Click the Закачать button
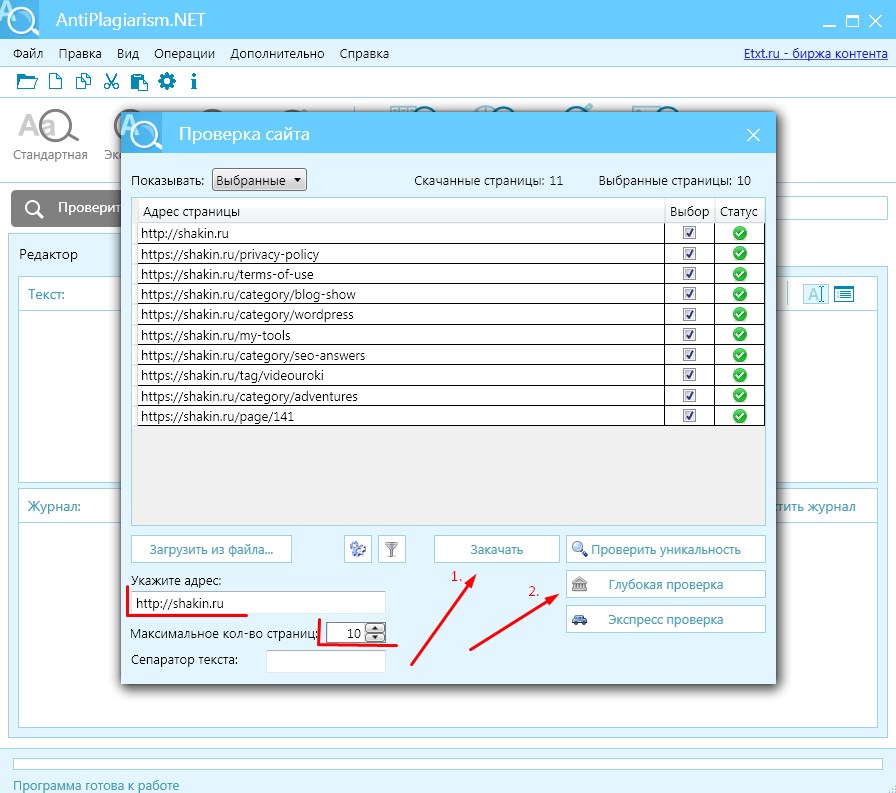This screenshot has height=793, width=896. click(x=497, y=549)
